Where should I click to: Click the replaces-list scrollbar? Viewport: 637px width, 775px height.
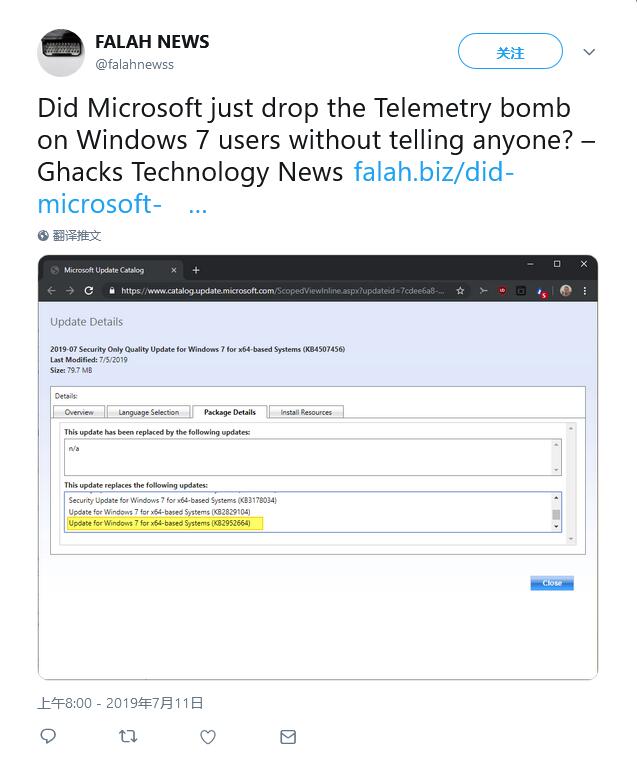pos(556,517)
